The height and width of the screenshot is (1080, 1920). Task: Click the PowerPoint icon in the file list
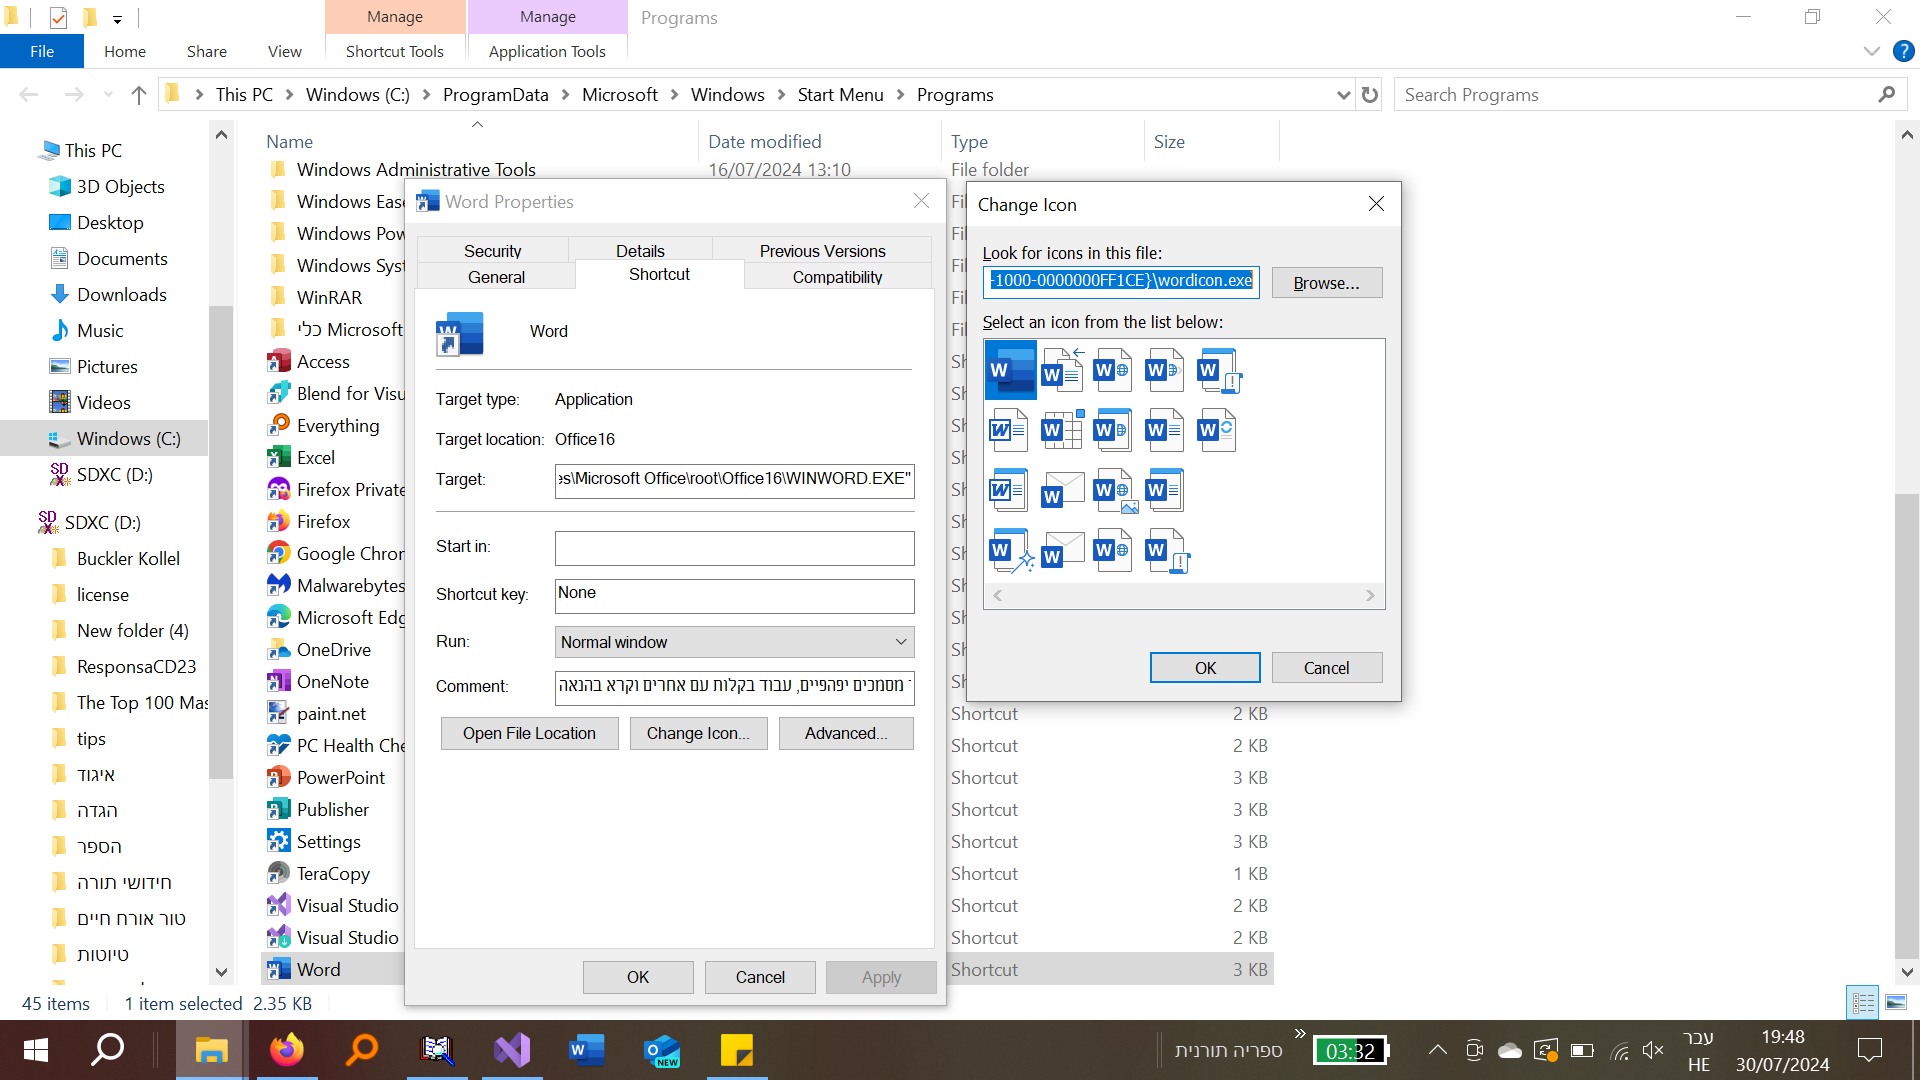[279, 778]
